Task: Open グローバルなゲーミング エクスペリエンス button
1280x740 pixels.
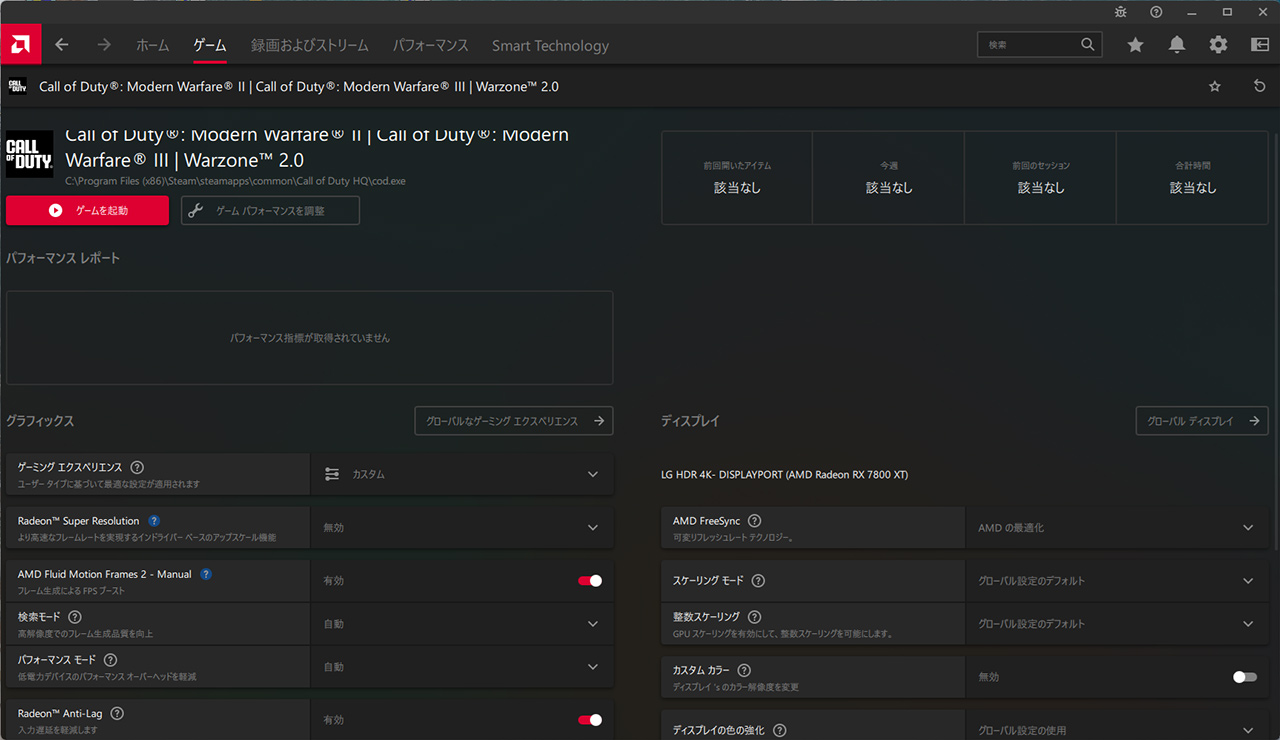Action: pyautogui.click(x=514, y=421)
